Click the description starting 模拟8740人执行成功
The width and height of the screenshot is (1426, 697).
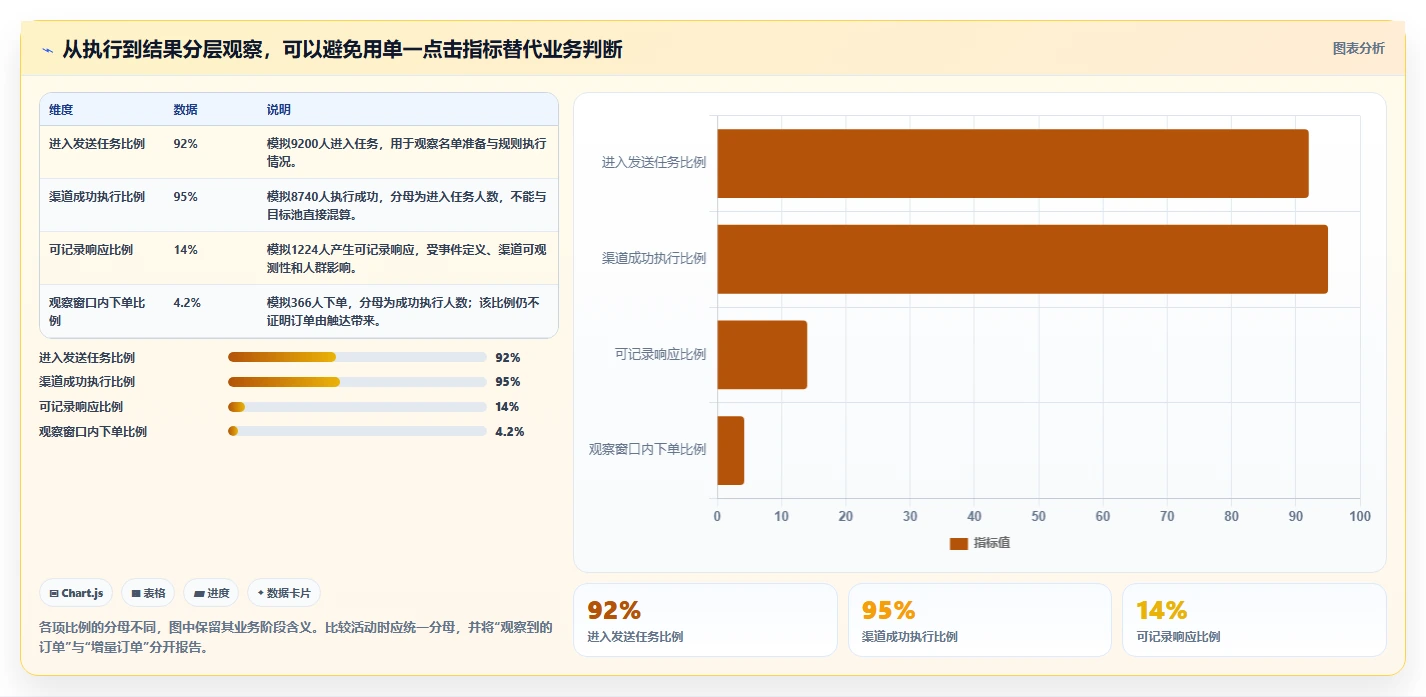[x=407, y=205]
